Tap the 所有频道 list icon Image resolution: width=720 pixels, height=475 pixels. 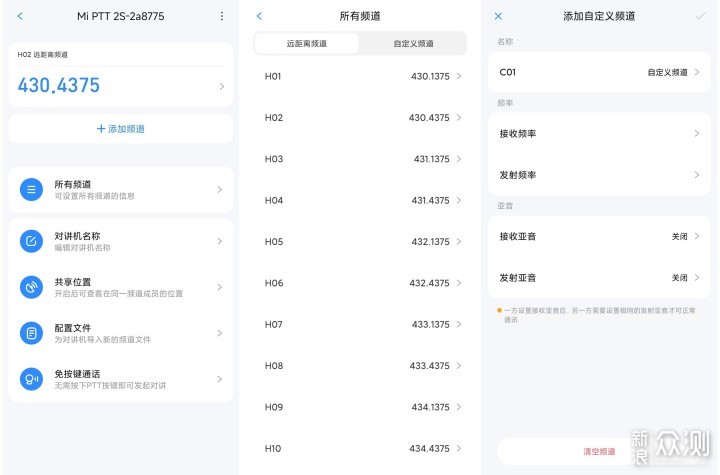pos(31,189)
